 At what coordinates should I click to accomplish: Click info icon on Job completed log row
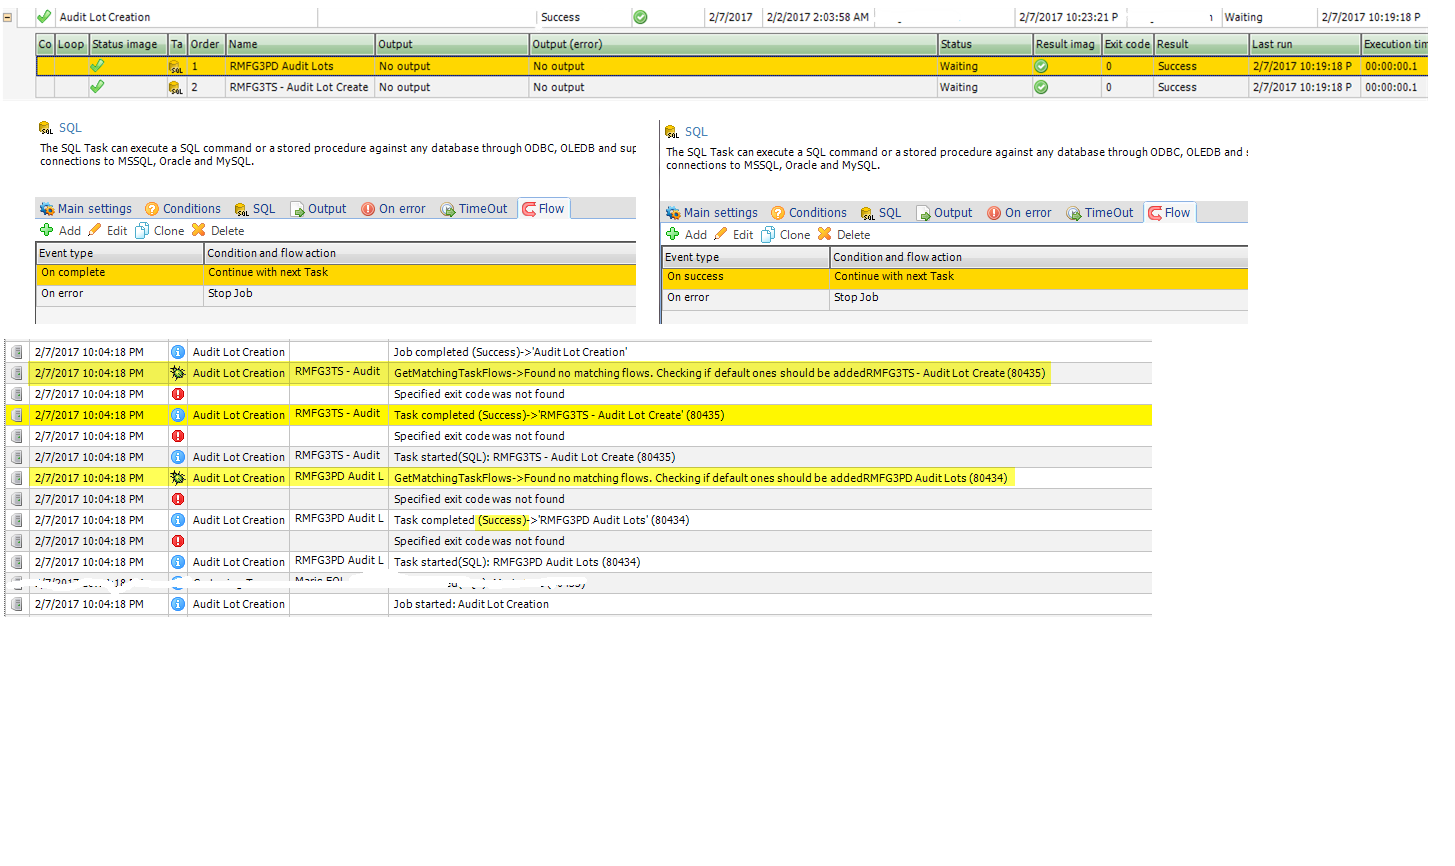tap(178, 352)
